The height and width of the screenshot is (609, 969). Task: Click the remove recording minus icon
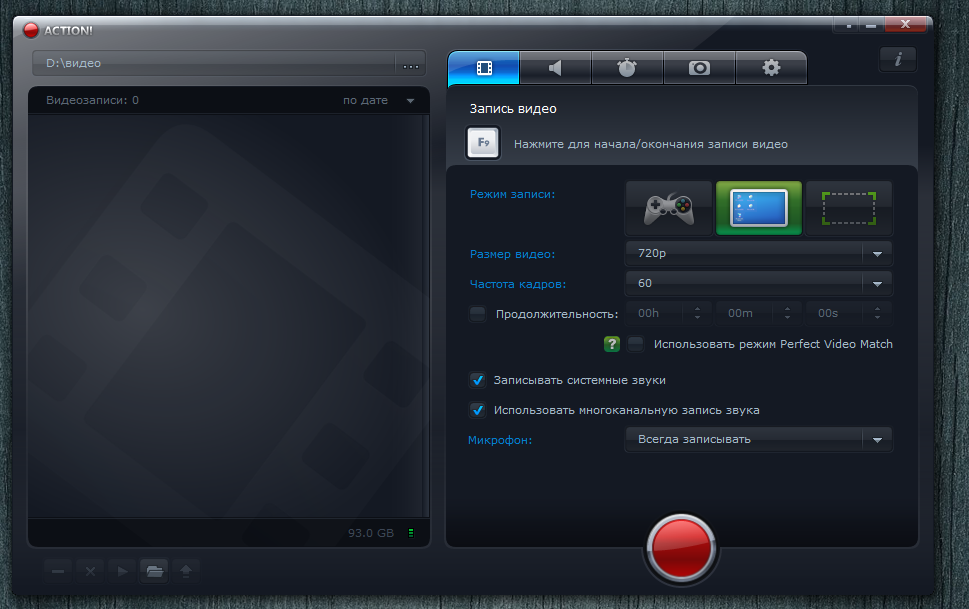58,571
